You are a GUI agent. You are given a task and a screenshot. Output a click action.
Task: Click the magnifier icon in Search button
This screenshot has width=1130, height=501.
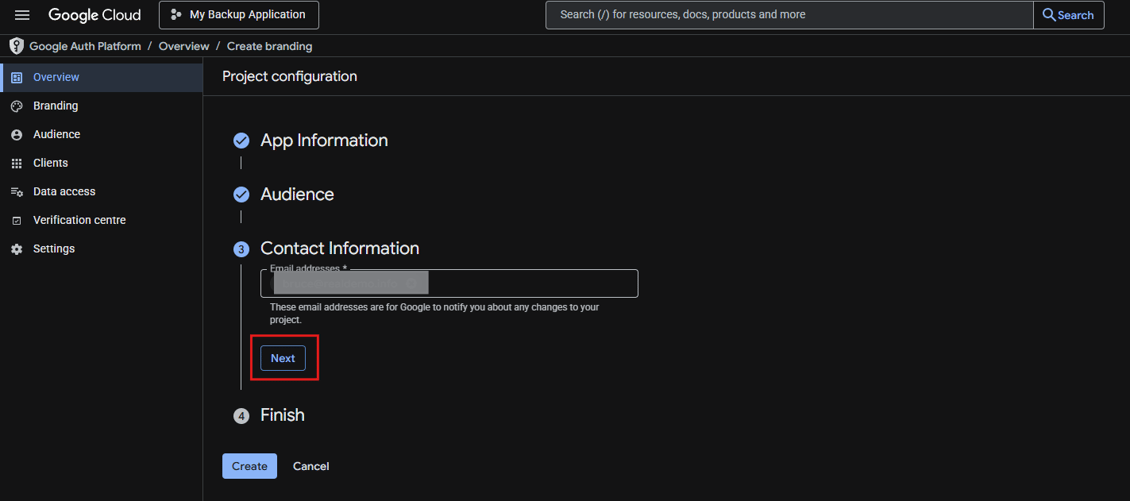pos(1049,14)
